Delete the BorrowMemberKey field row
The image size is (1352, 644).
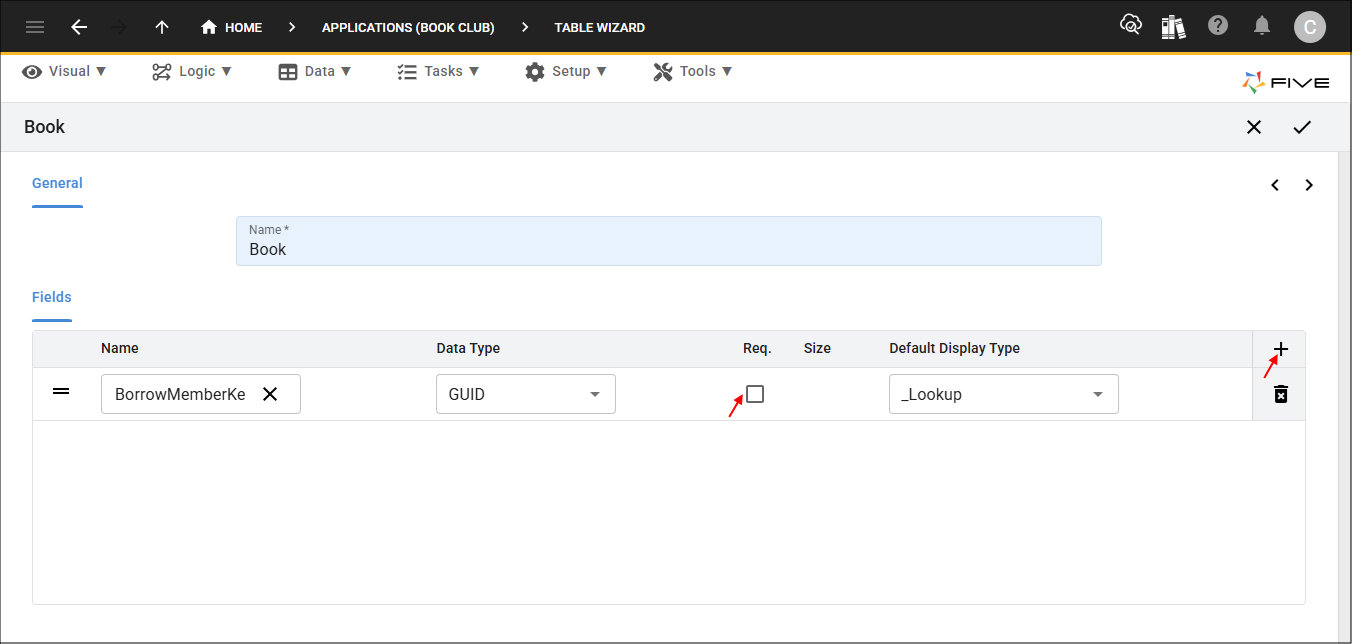pyautogui.click(x=1281, y=394)
